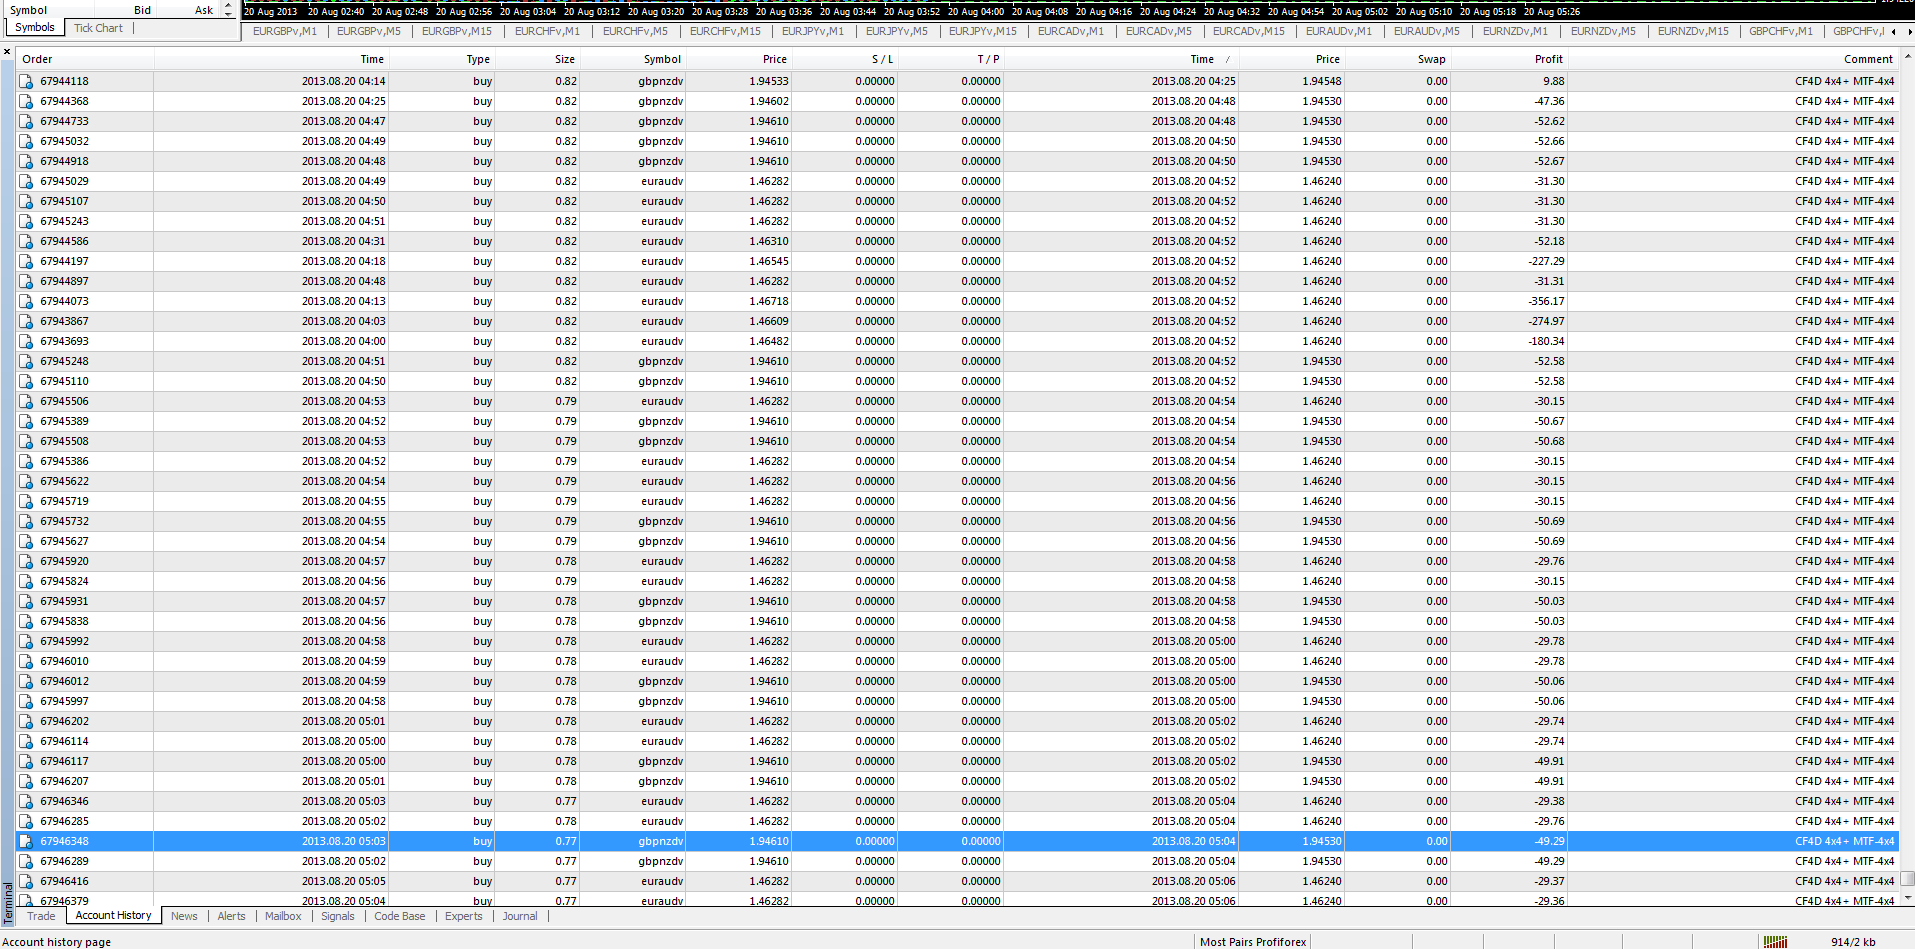This screenshot has height=949, width=1915.
Task: Click Market Watch scroll up arrow
Action: pos(228,4)
